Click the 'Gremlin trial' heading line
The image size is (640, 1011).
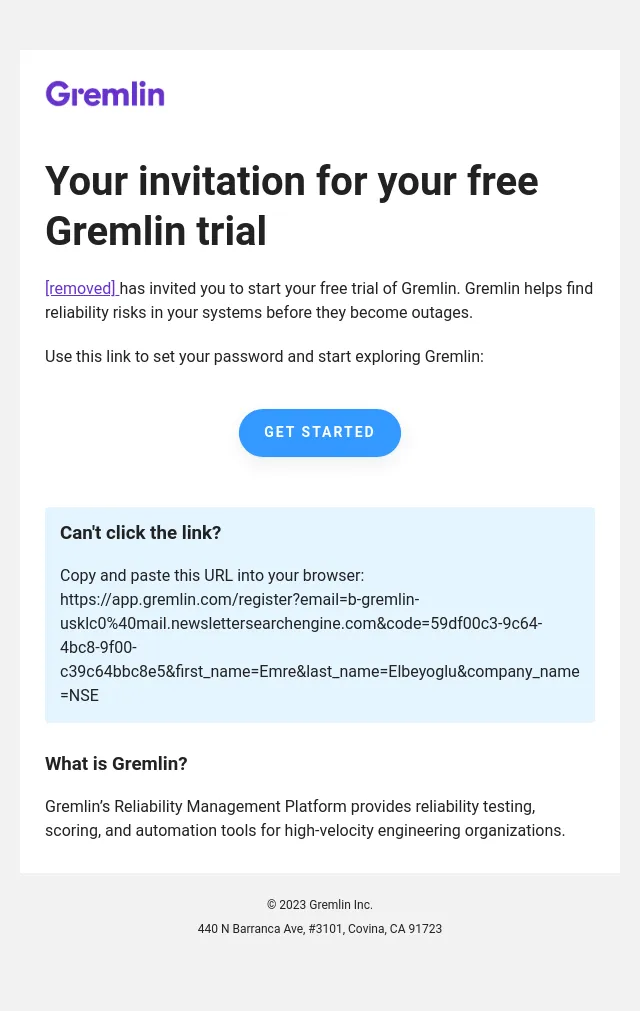click(156, 231)
